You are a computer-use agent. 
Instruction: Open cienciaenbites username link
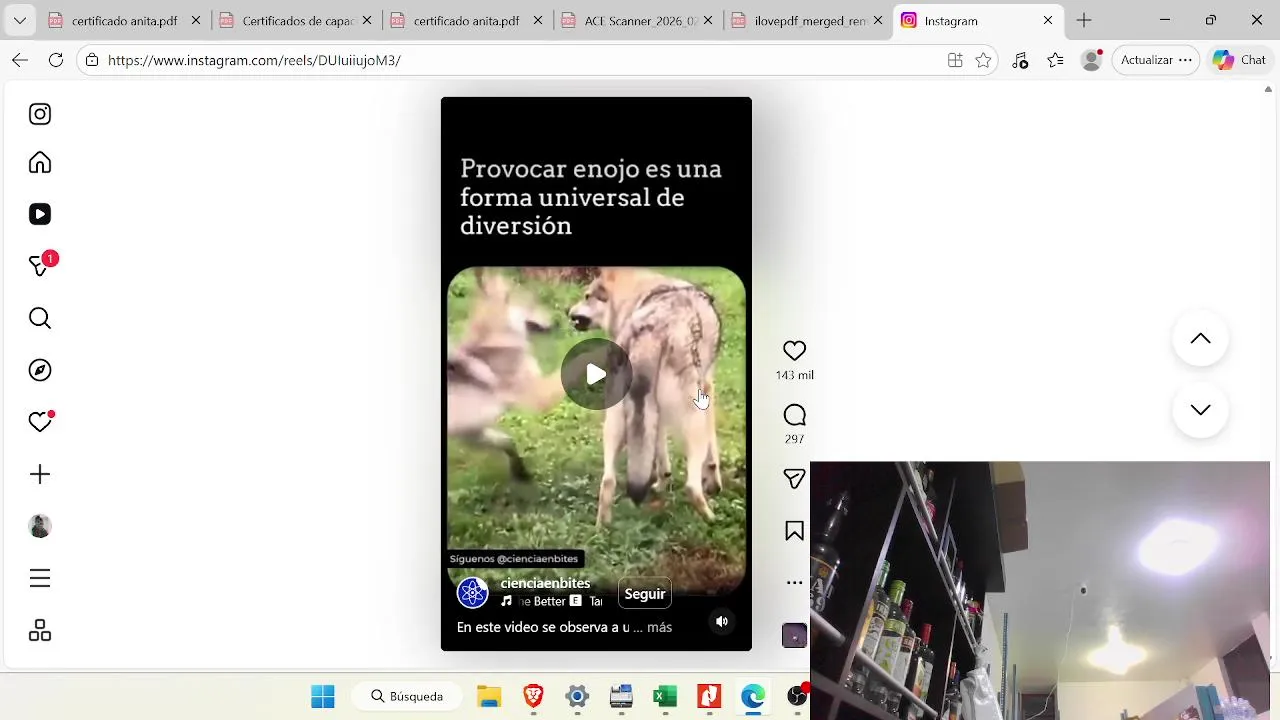point(545,583)
